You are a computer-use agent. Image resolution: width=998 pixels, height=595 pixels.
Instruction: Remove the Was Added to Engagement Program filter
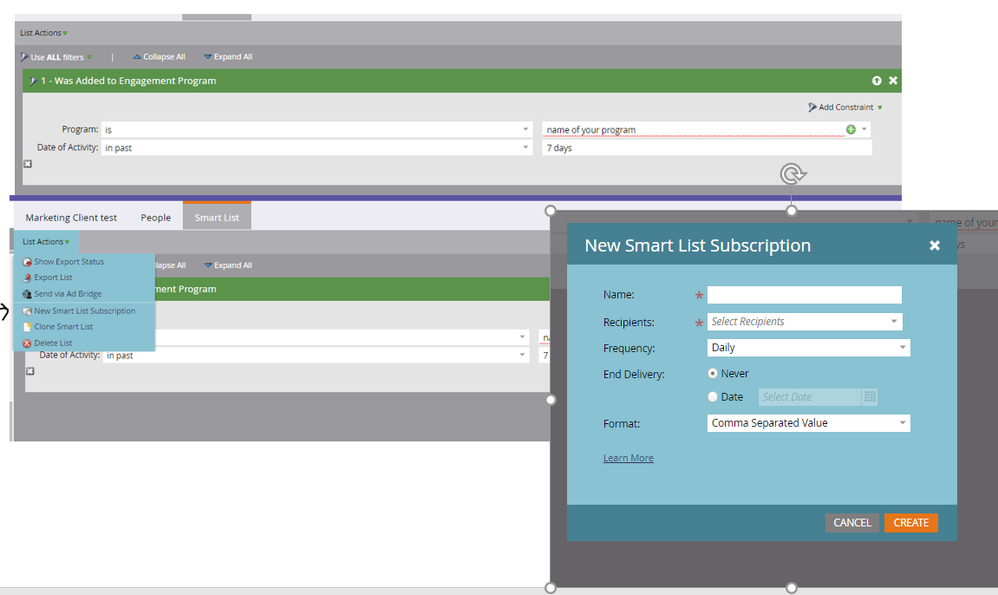click(x=893, y=80)
